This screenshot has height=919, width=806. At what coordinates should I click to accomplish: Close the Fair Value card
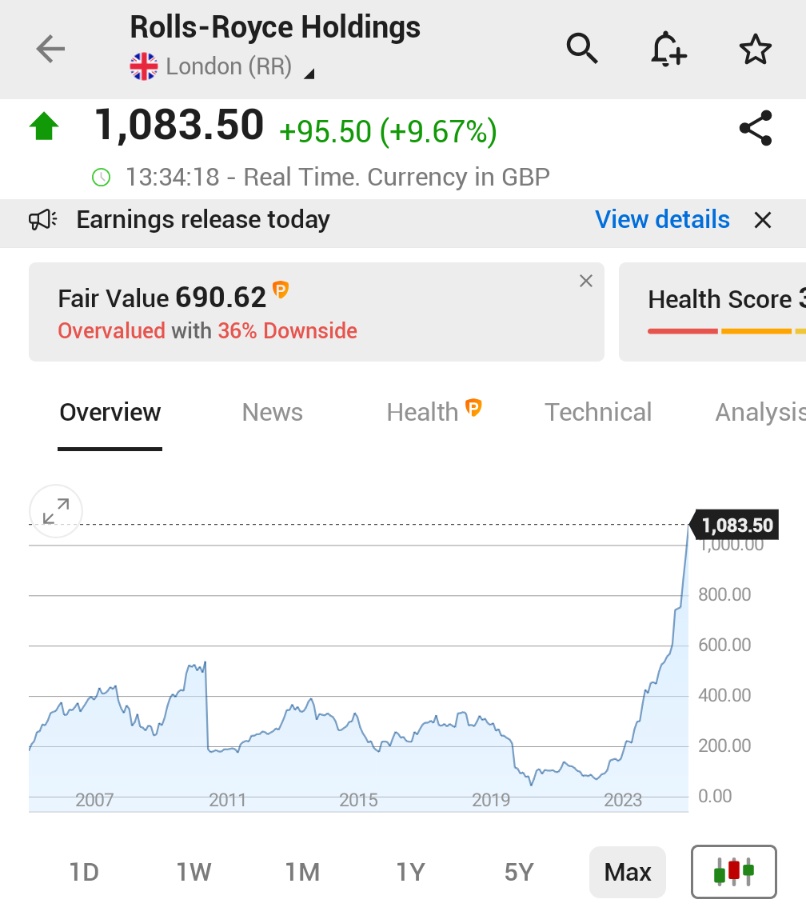pyautogui.click(x=586, y=281)
